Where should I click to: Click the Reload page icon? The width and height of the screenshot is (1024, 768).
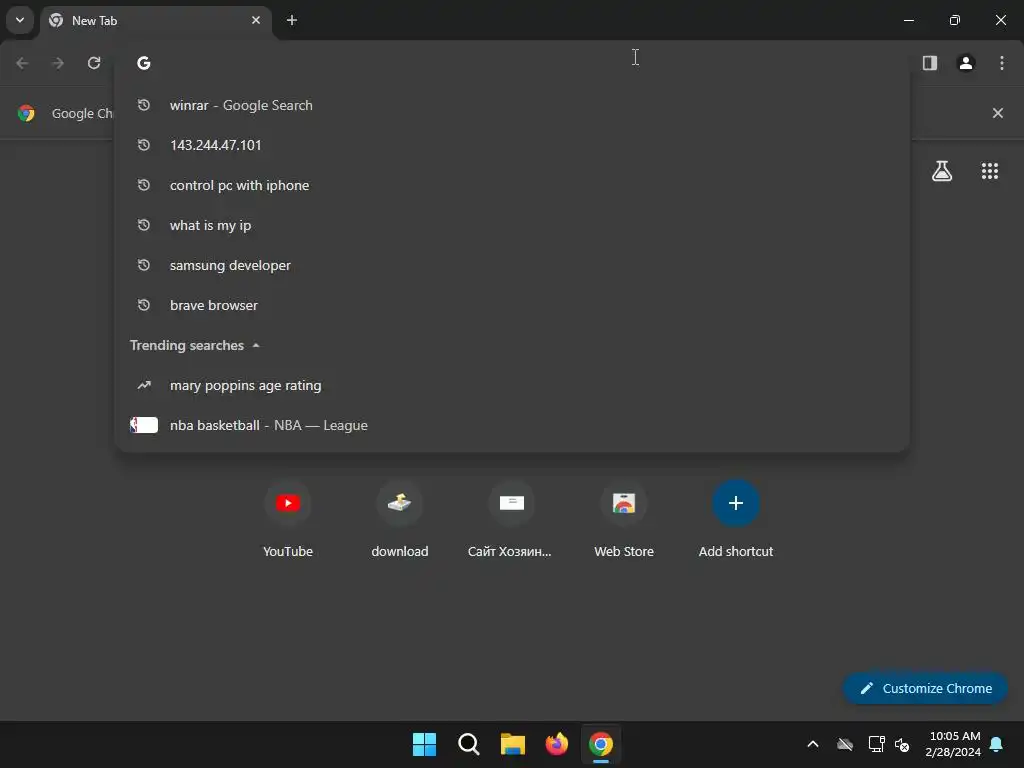[94, 63]
